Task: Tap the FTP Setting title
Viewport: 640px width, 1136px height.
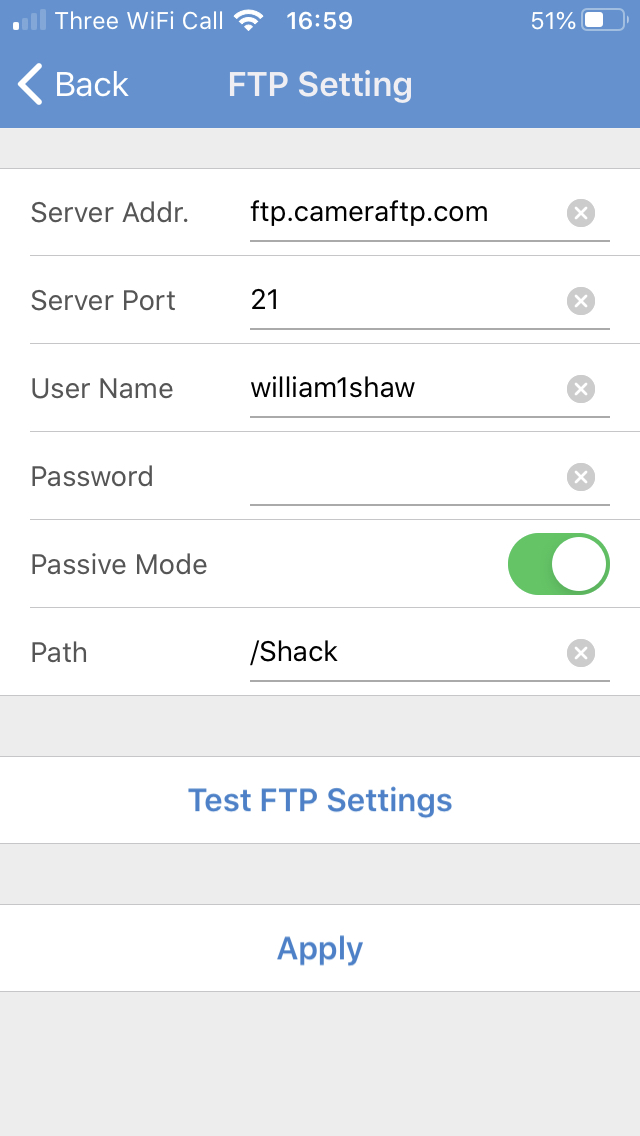Action: point(320,85)
